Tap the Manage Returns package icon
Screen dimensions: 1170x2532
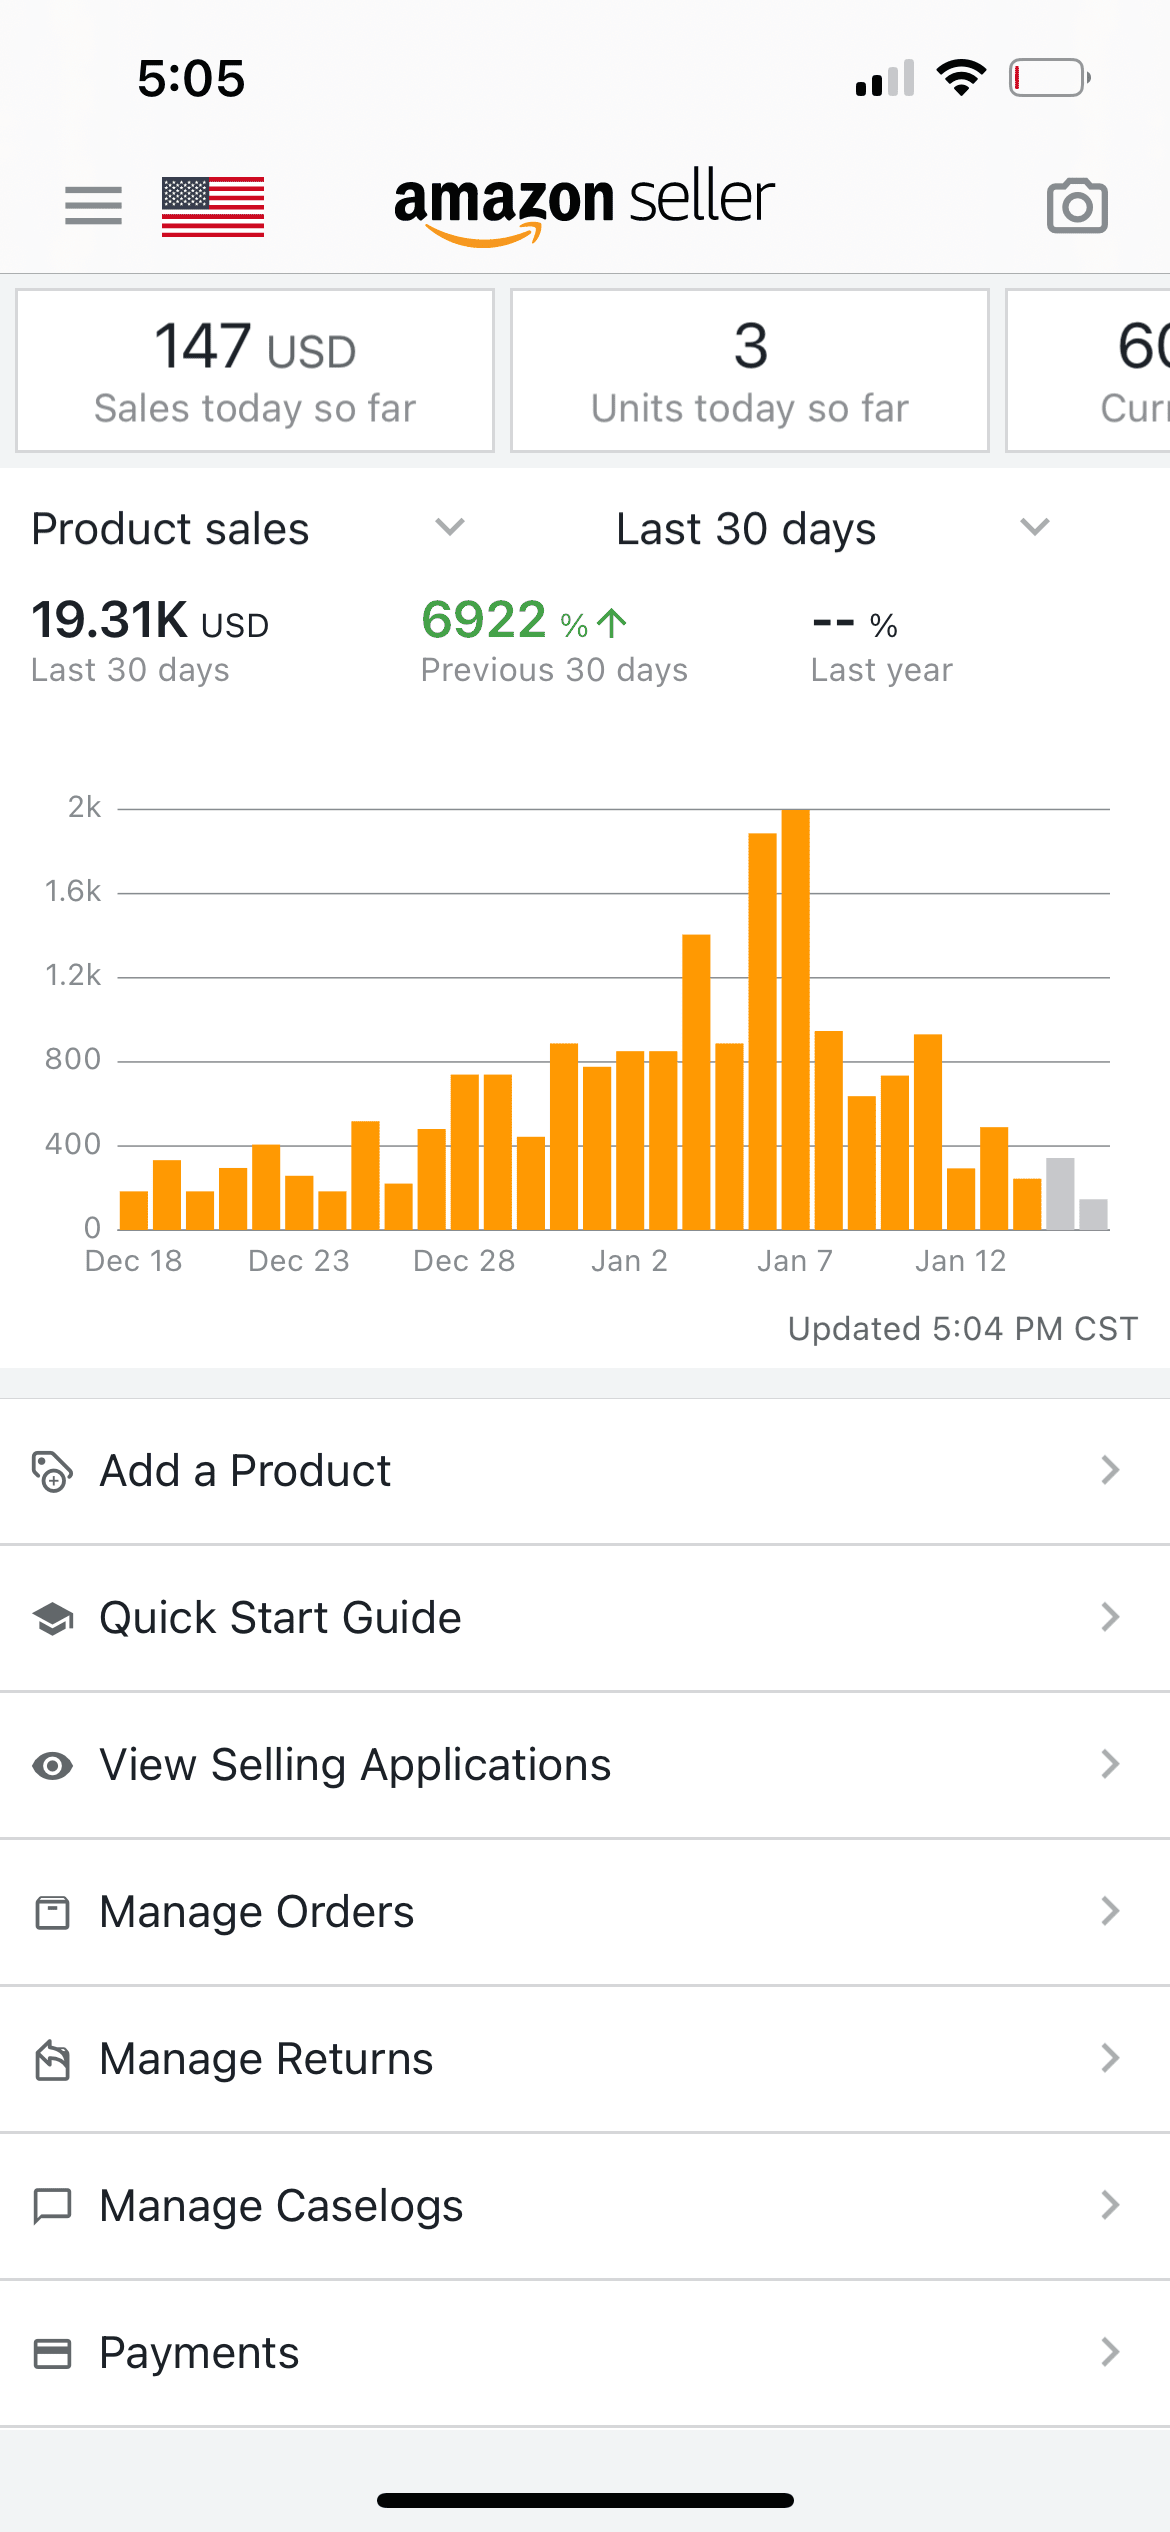click(52, 2059)
